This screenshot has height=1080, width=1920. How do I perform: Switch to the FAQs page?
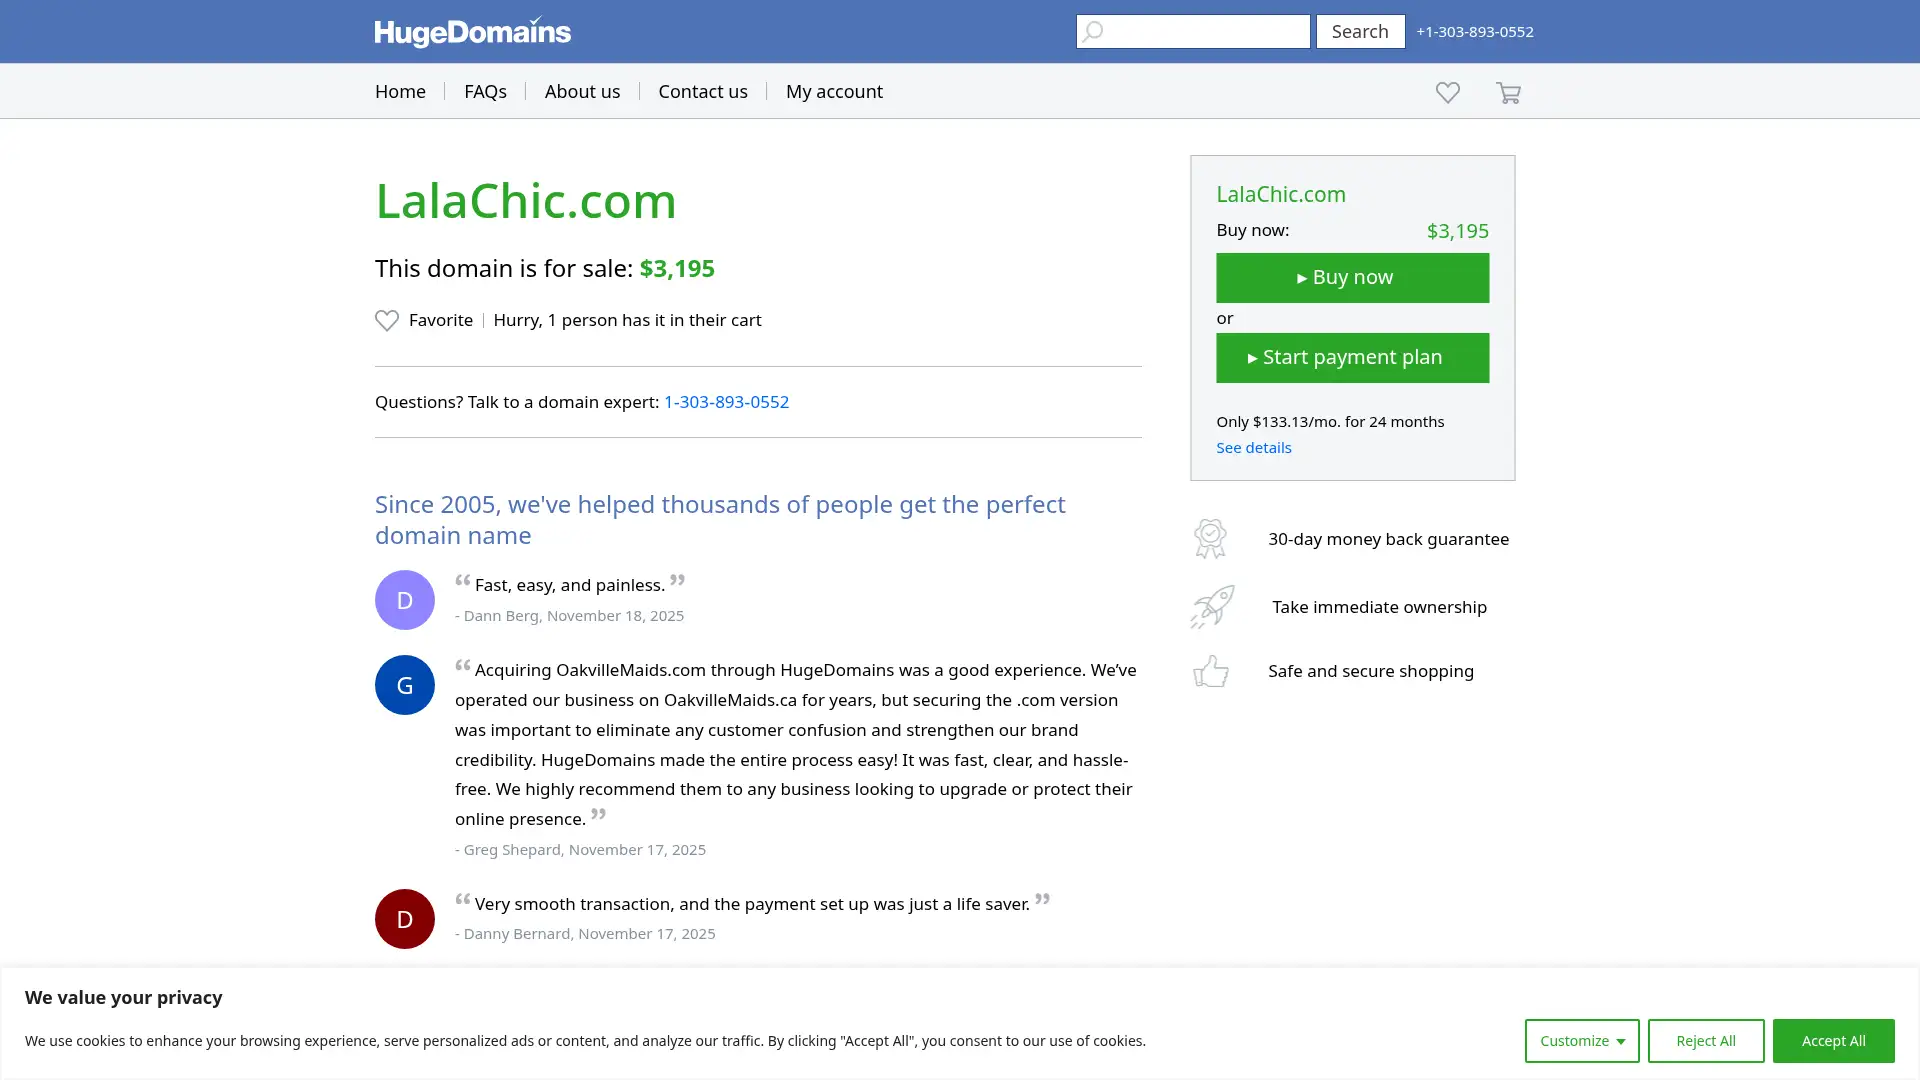(485, 91)
